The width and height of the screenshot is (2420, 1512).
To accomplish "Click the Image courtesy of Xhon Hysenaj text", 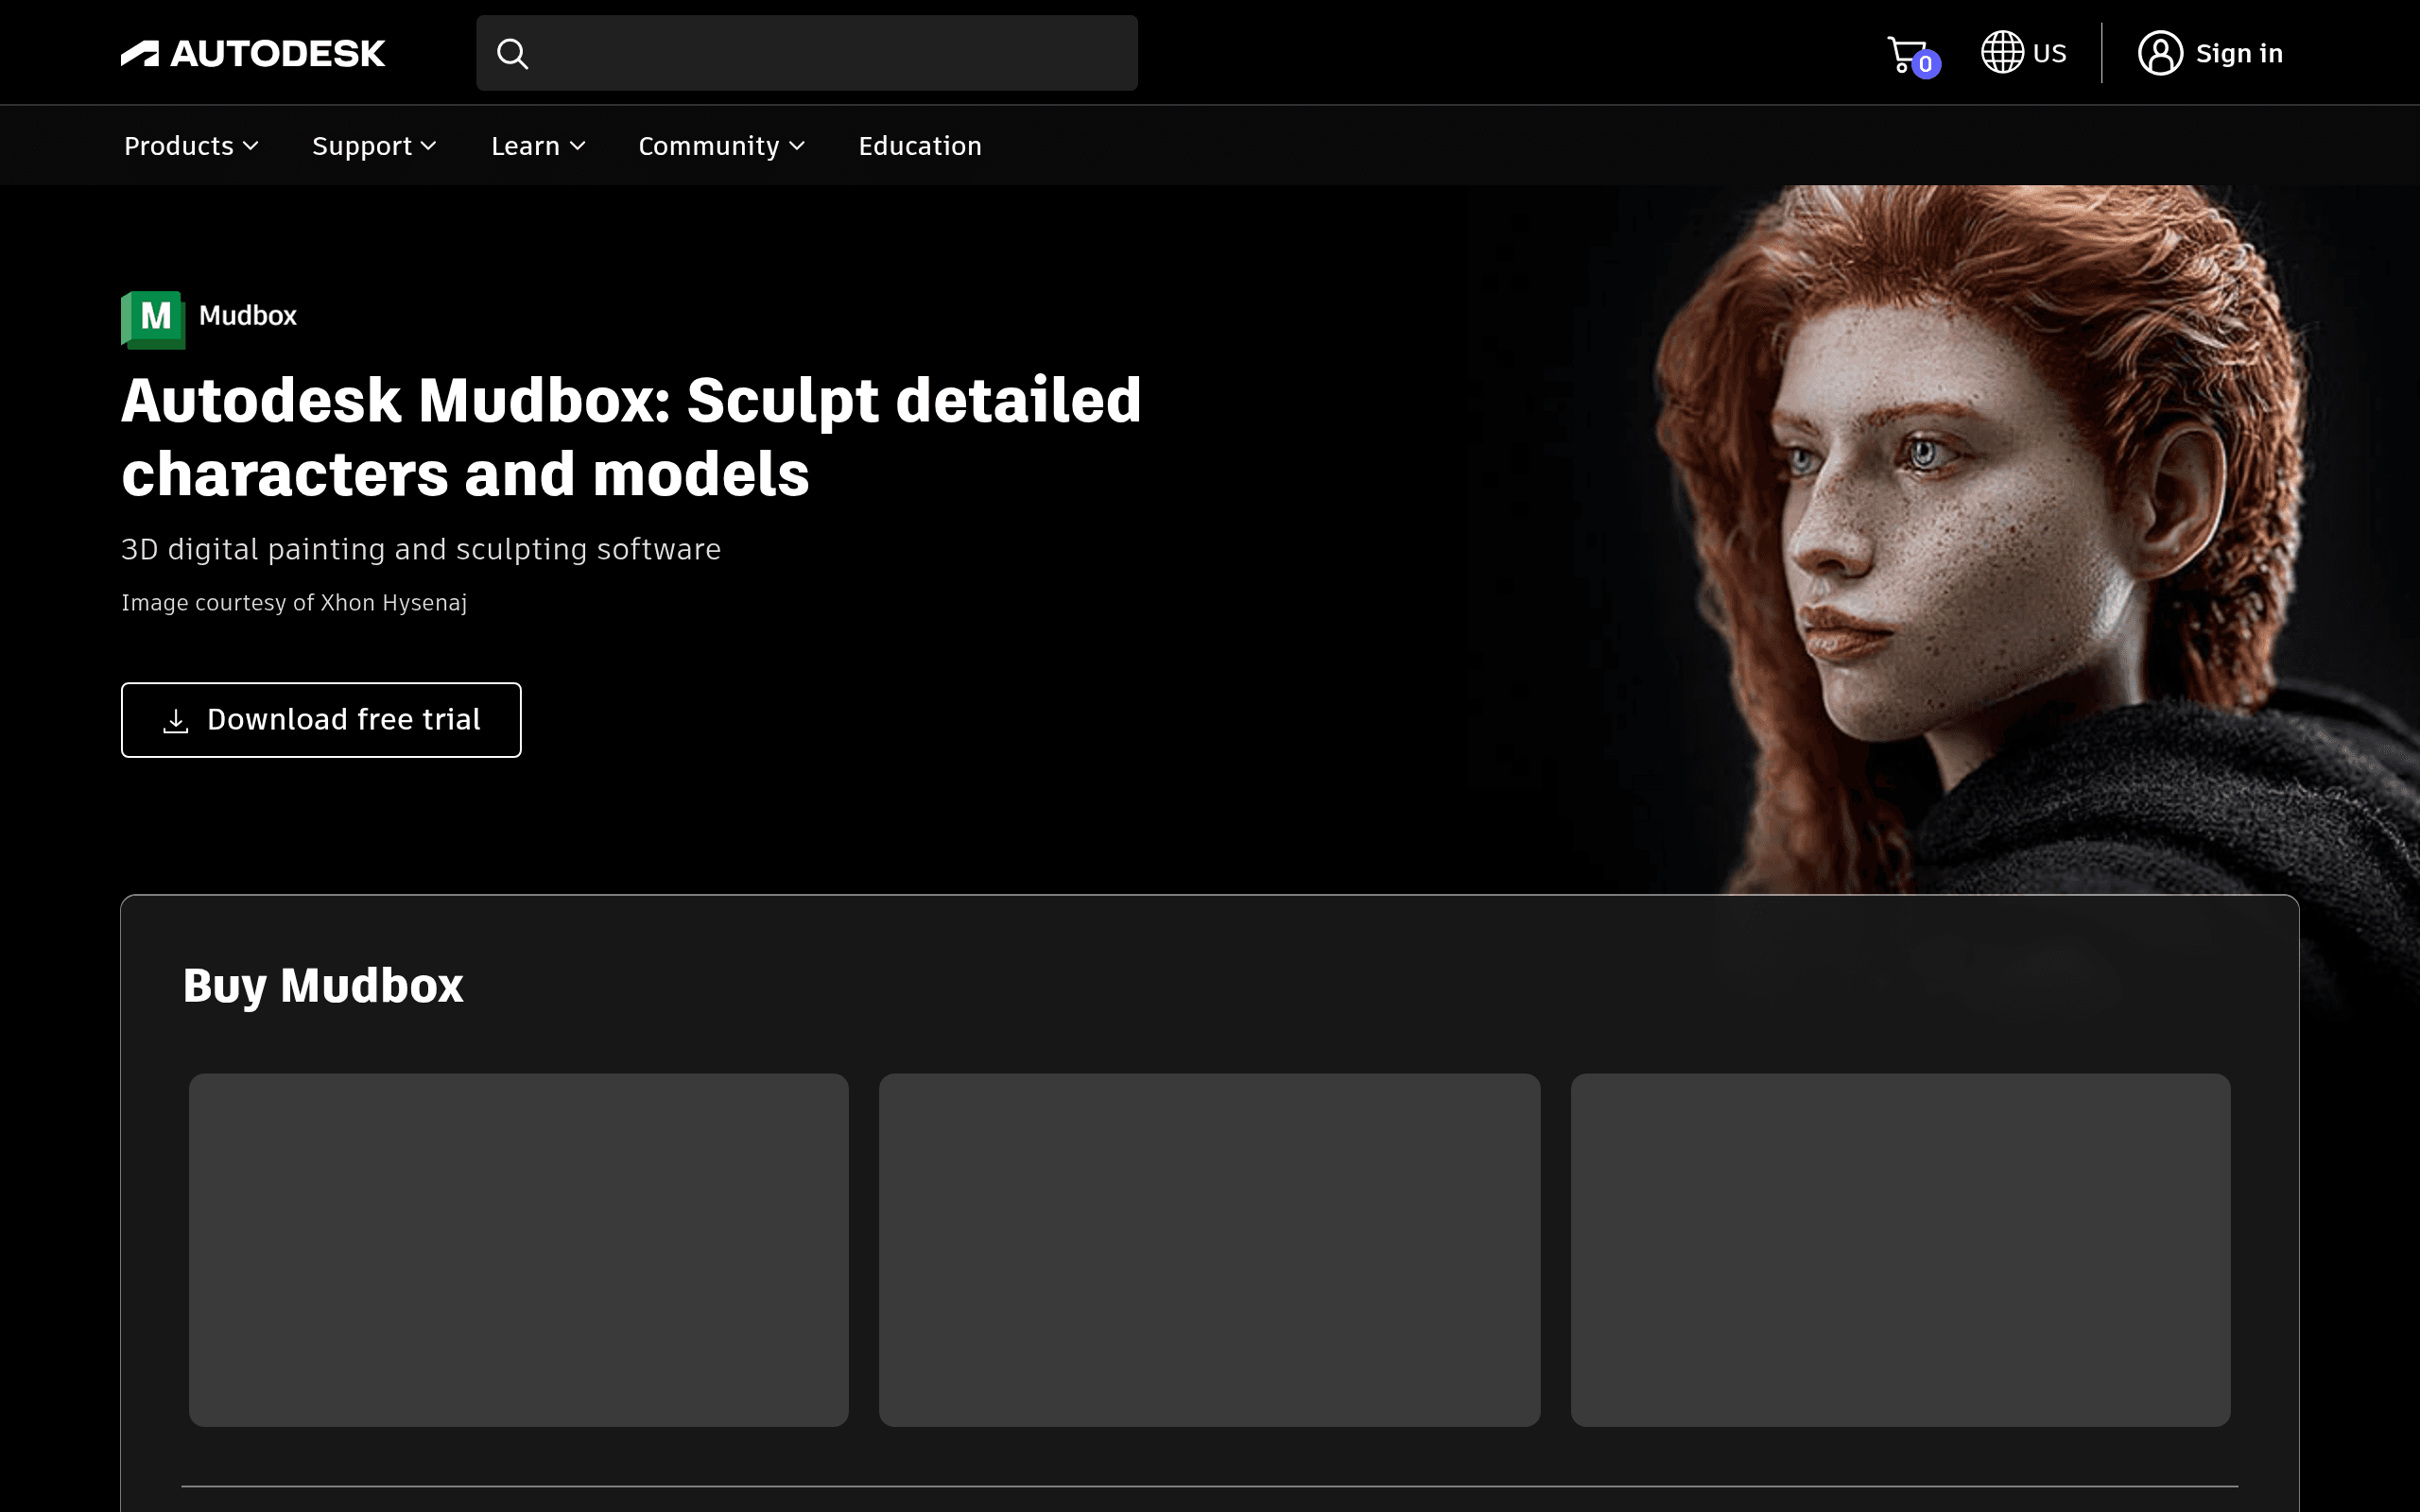I will (x=294, y=603).
